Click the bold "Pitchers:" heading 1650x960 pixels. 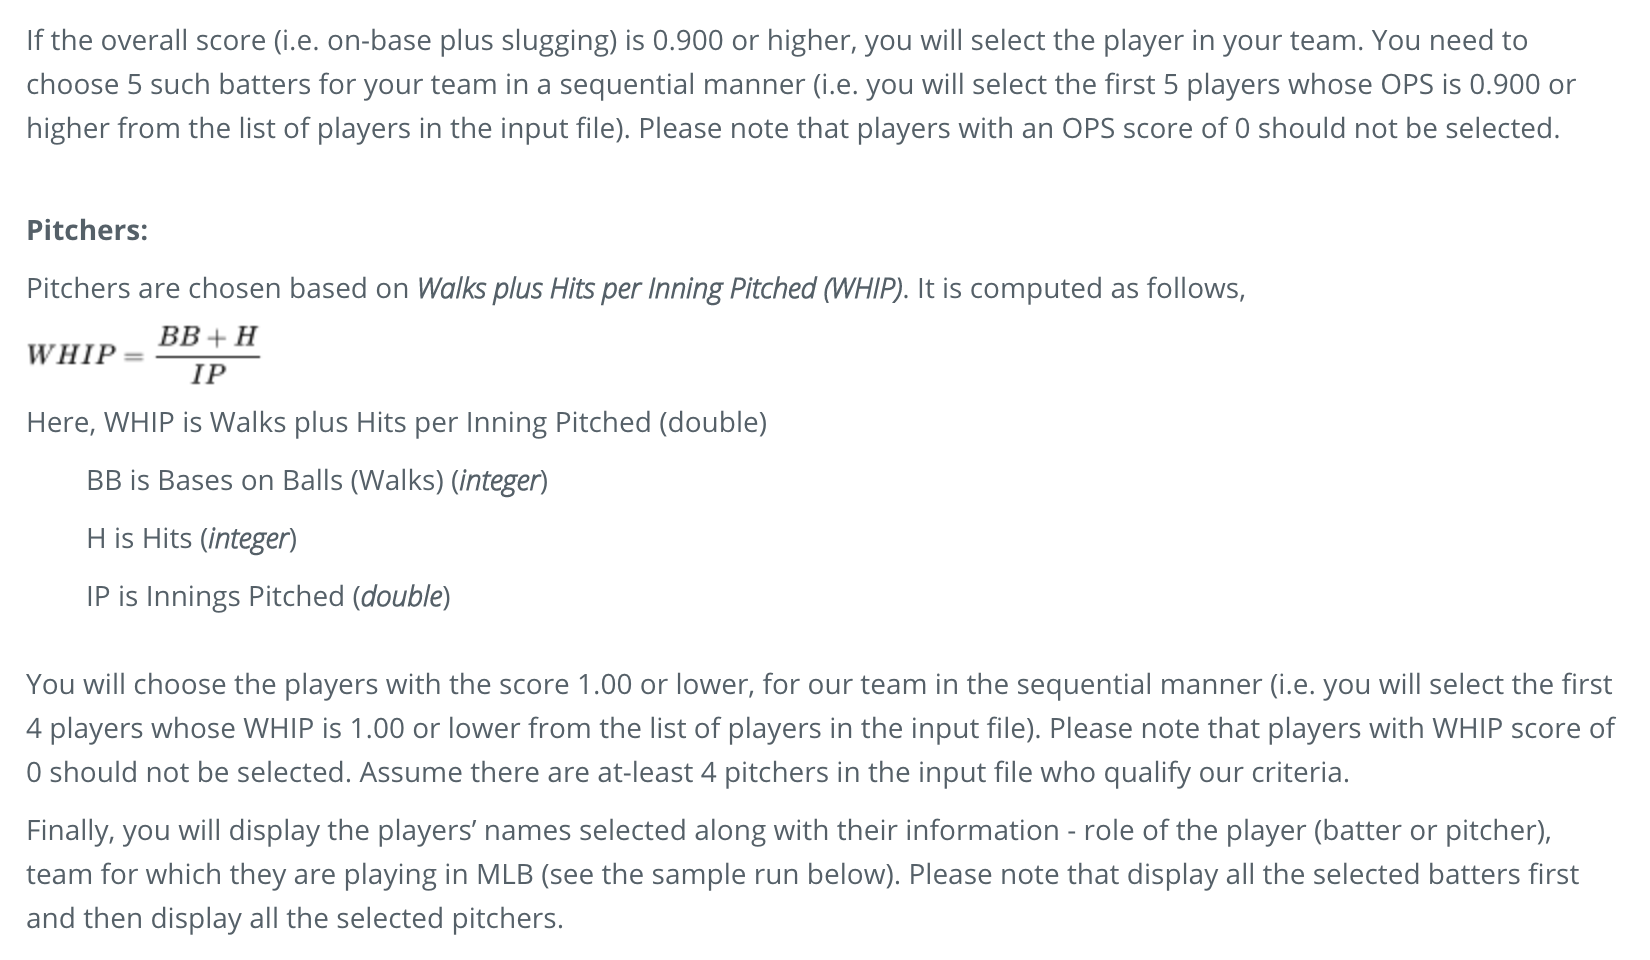point(87,230)
